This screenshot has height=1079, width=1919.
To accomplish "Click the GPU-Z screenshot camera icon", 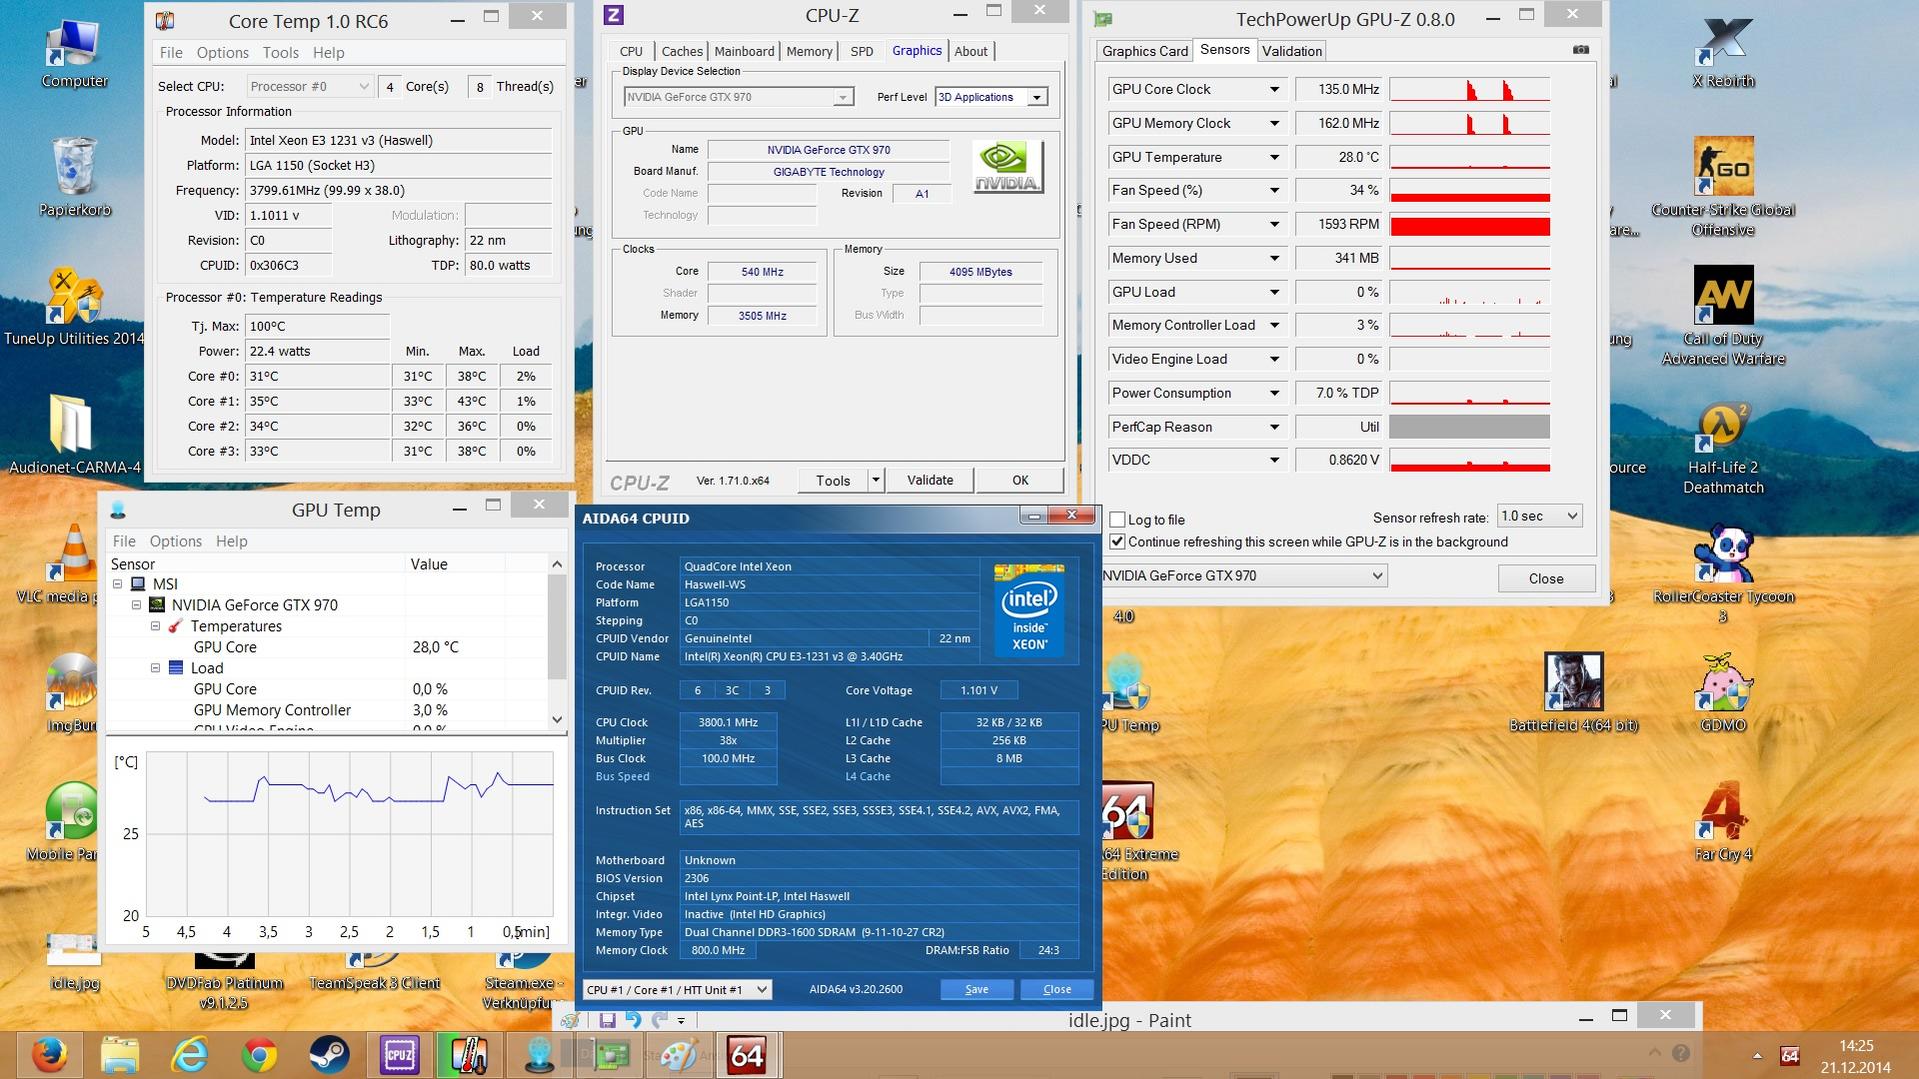I will point(1580,50).
